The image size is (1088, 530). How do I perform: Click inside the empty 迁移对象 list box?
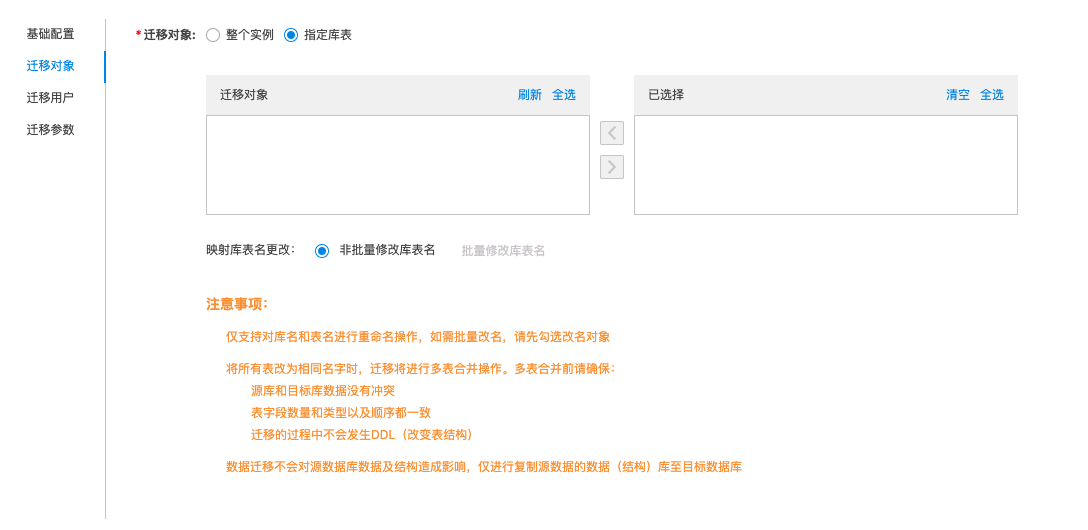coord(397,165)
